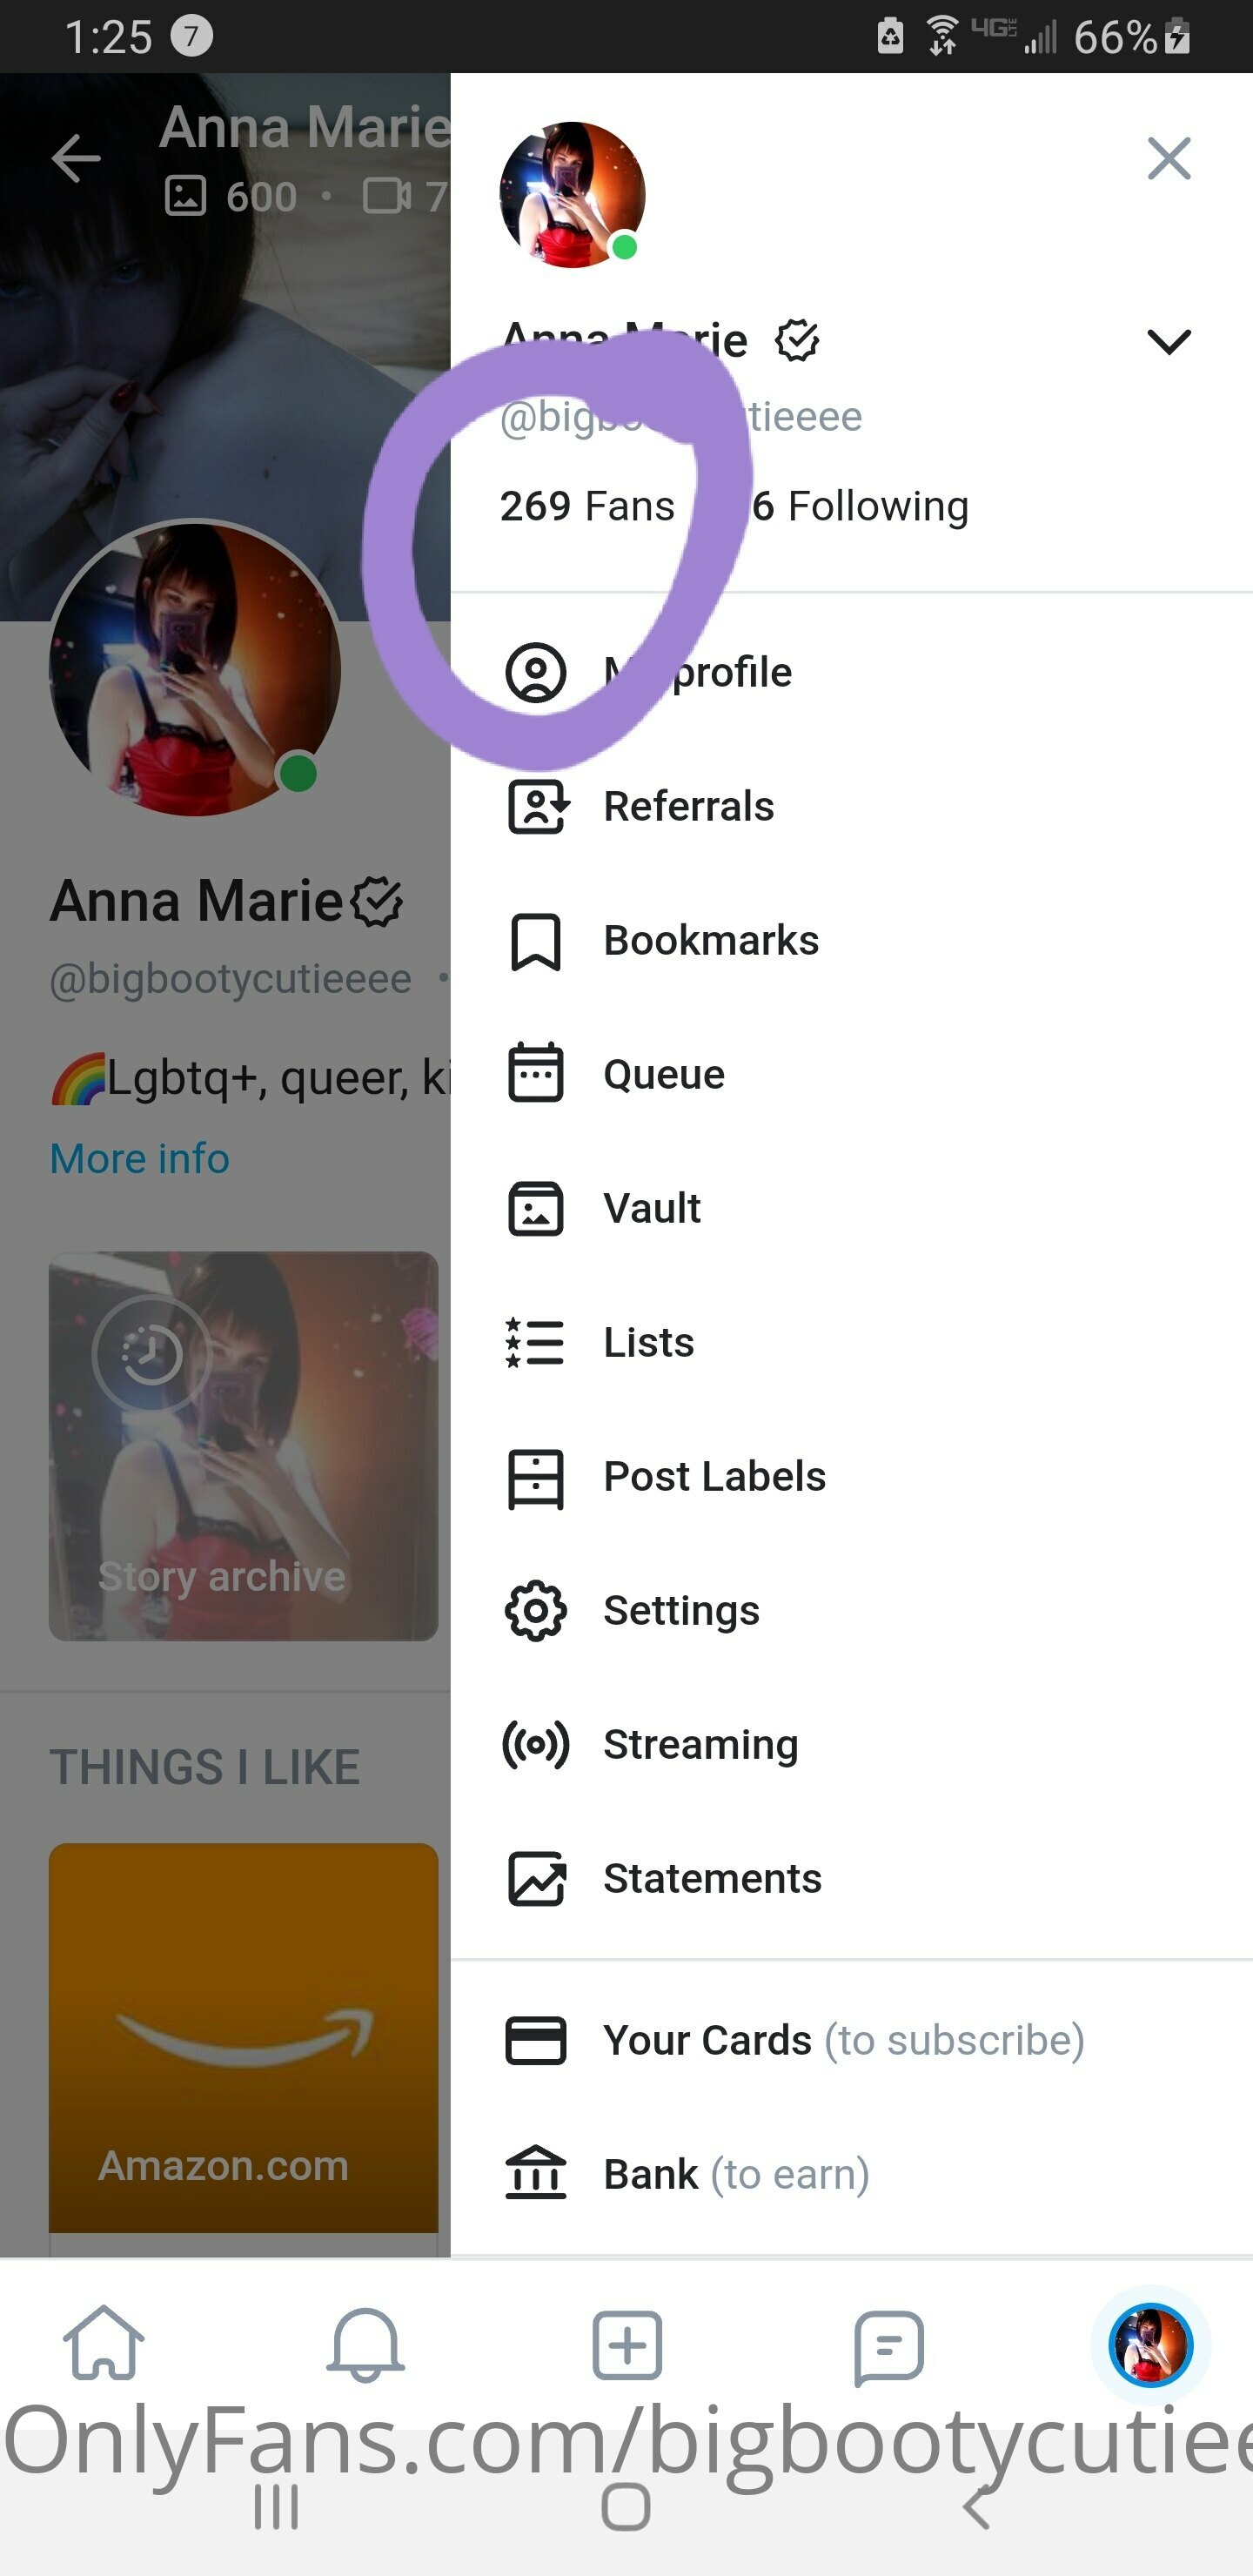The width and height of the screenshot is (1253, 2576).
Task: Tap the profile avatar in bottom bar
Action: [x=1150, y=2343]
